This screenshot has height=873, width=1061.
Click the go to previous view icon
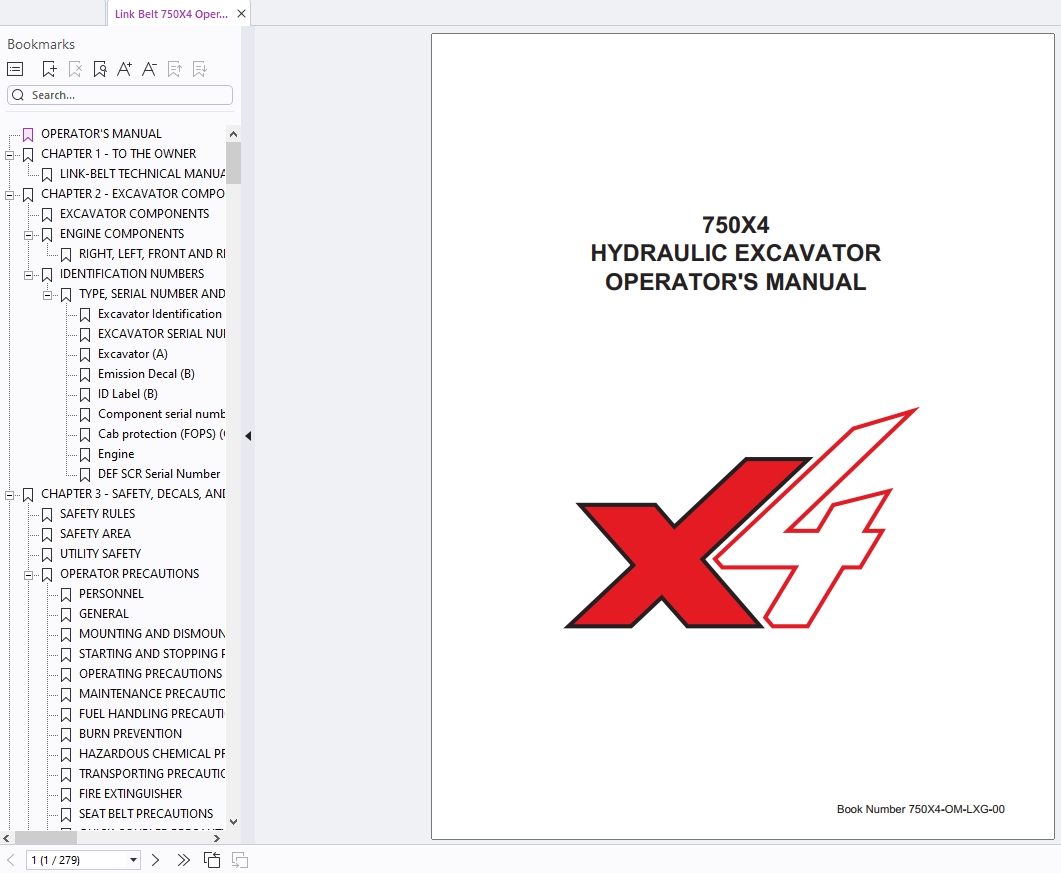tap(212, 860)
